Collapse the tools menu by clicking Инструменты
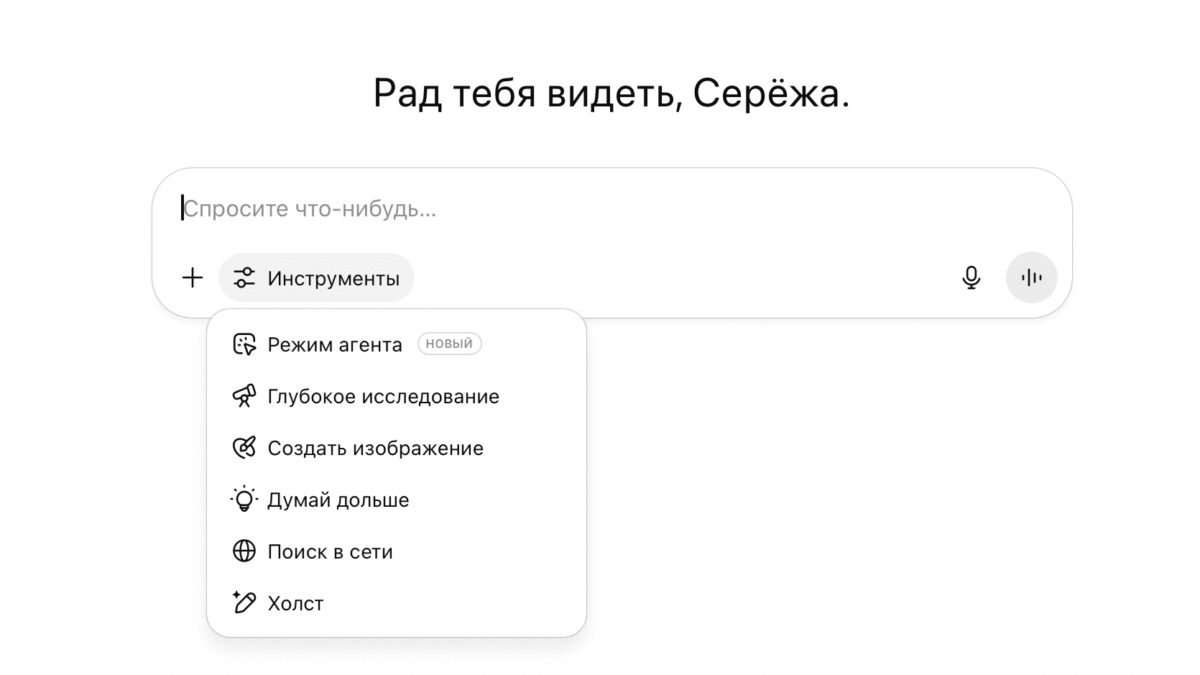Viewport: 1200px width, 675px height. pos(316,278)
